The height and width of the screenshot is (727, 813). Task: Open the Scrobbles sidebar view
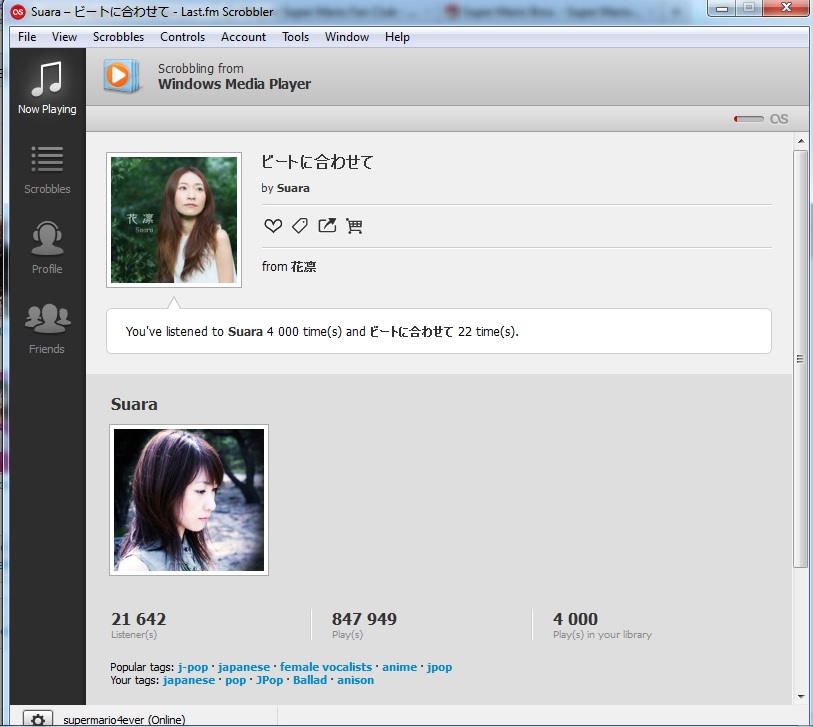pyautogui.click(x=46, y=169)
